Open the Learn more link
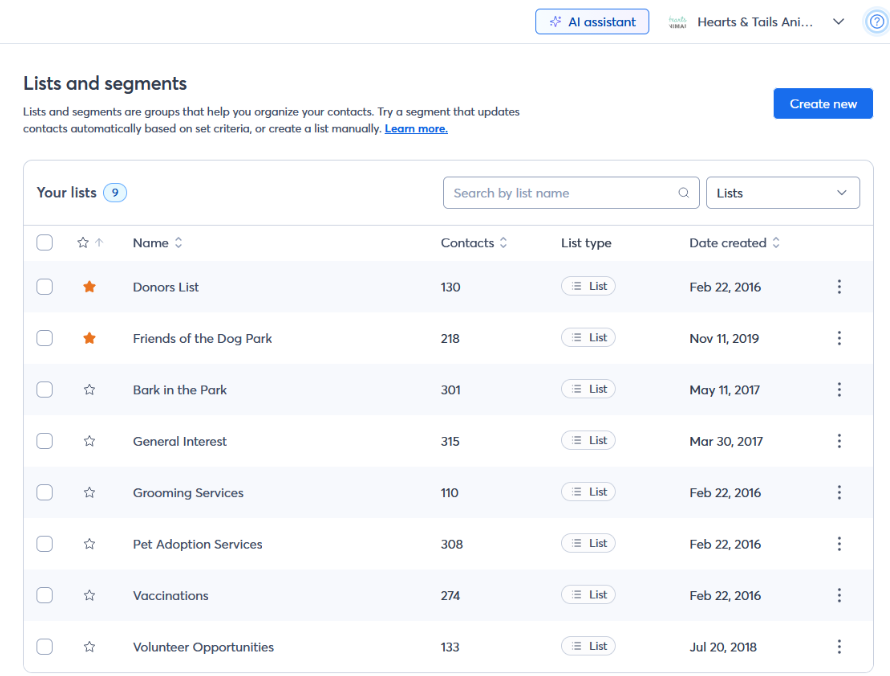890x676 pixels. [x=416, y=128]
